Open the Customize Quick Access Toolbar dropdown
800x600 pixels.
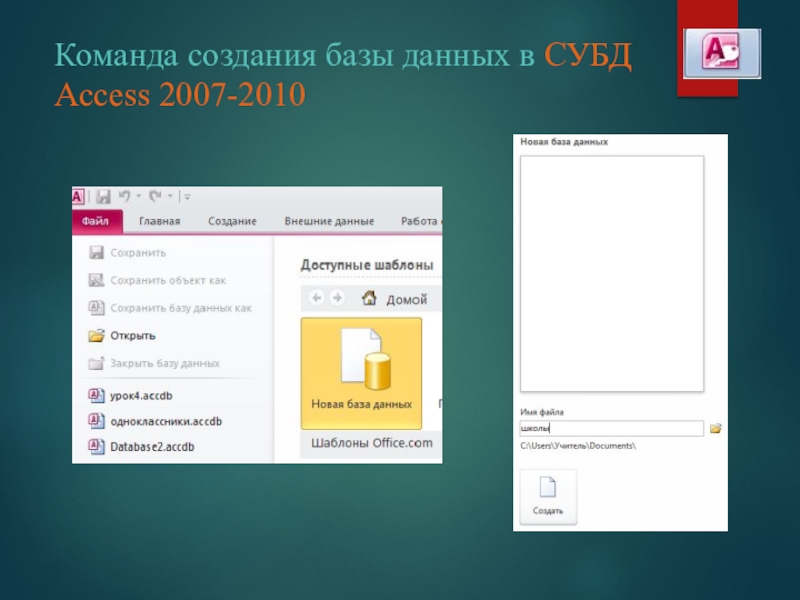[x=187, y=196]
